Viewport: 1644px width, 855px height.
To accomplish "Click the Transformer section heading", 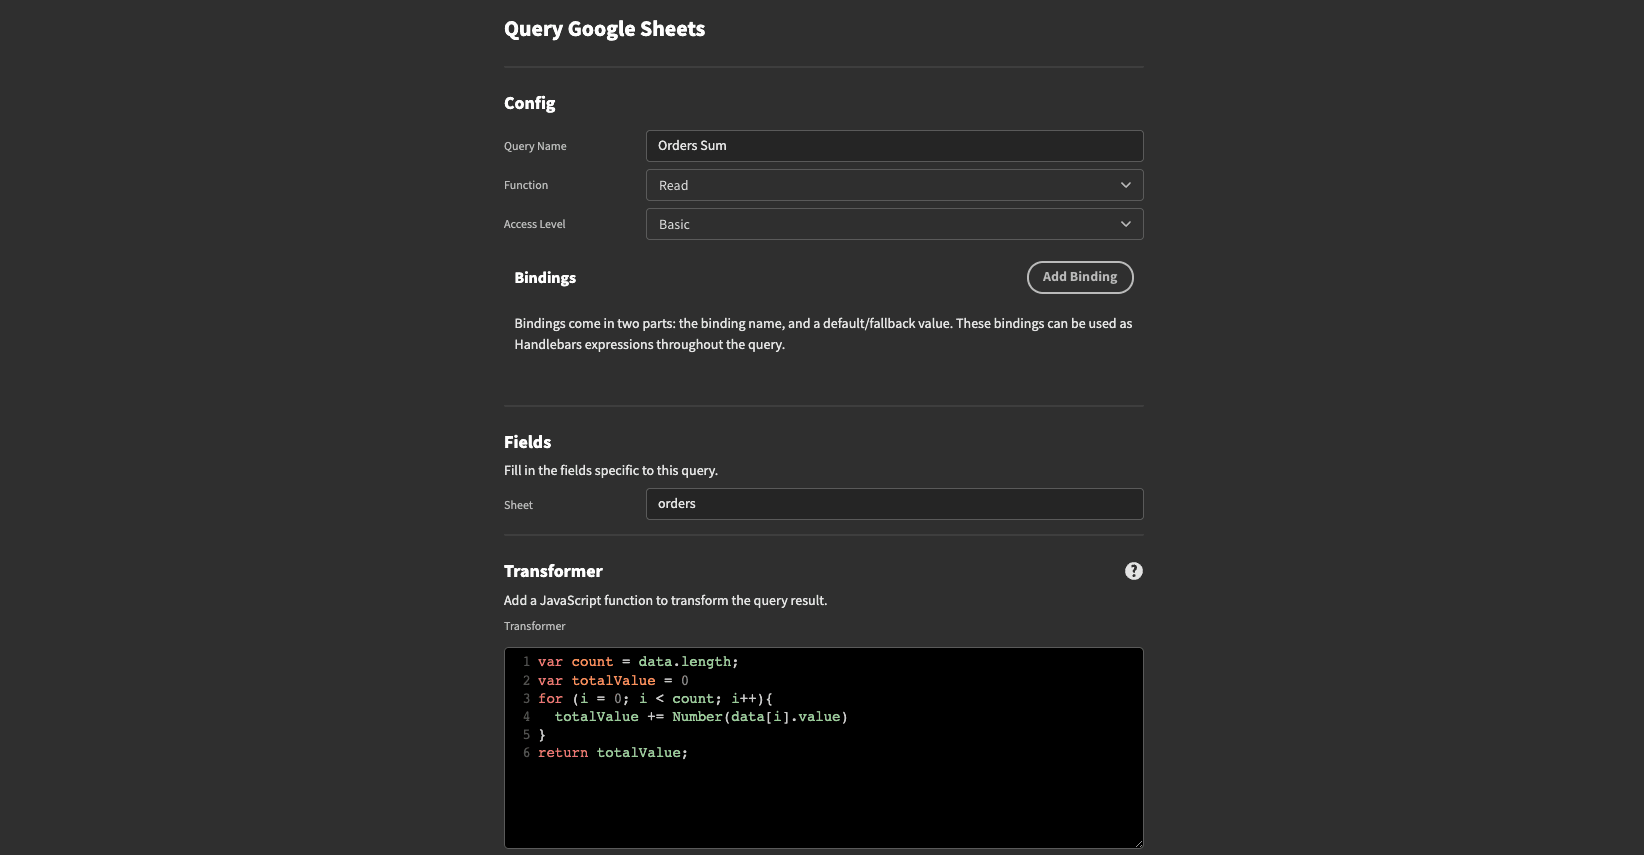I will 553,571.
